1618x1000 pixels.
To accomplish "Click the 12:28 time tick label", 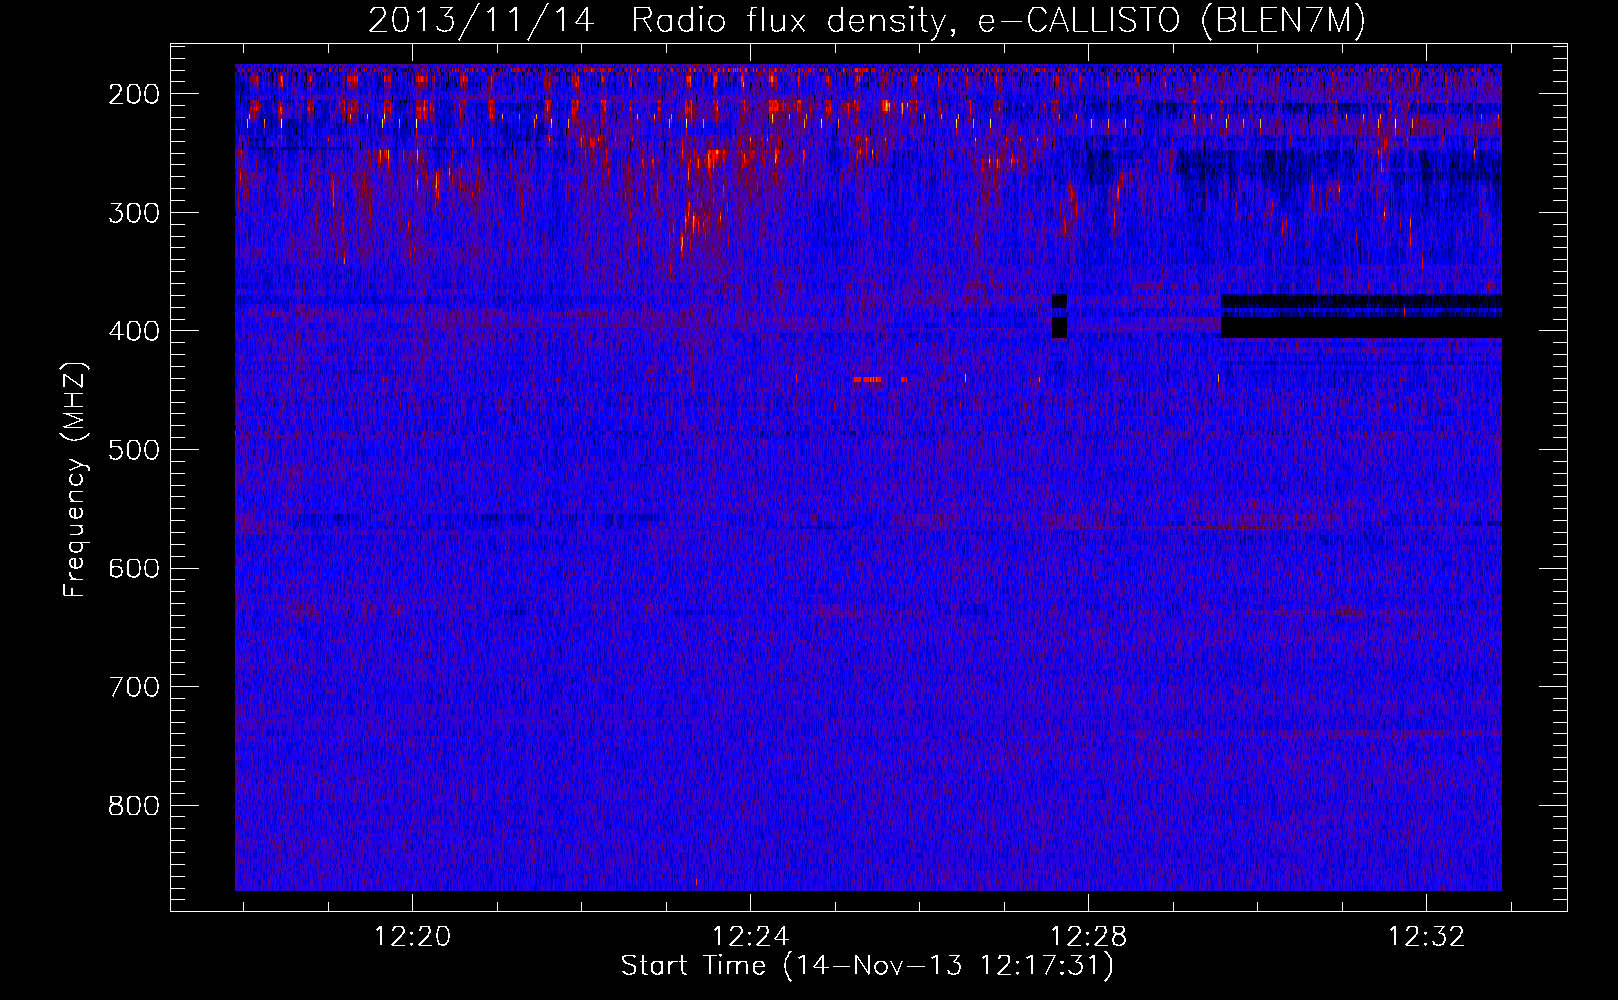I will pyautogui.click(x=1088, y=937).
